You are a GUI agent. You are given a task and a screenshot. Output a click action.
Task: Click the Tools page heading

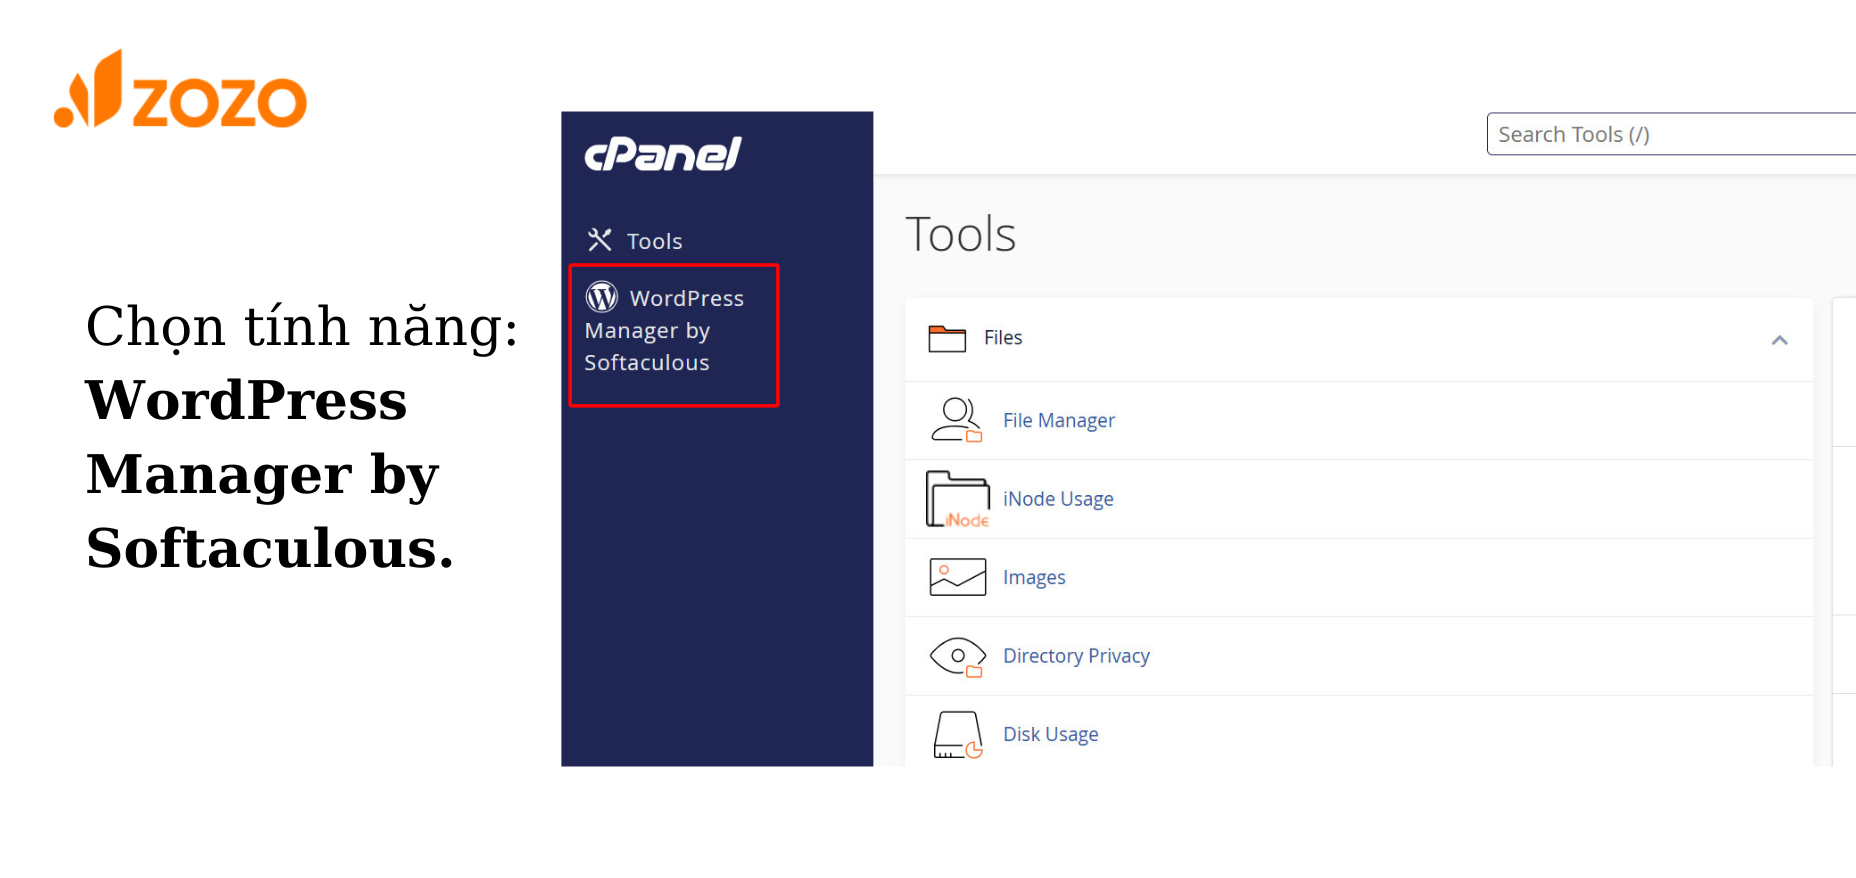[960, 235]
